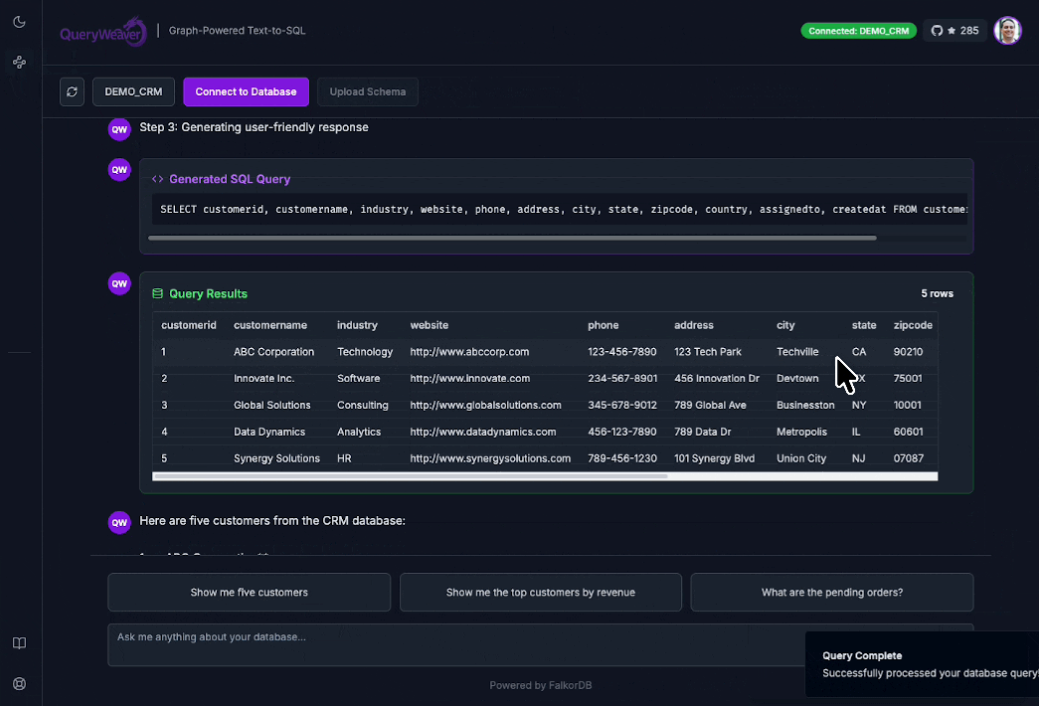Select 'Show me five customers' suggestion
This screenshot has width=1039, height=706.
(x=249, y=592)
